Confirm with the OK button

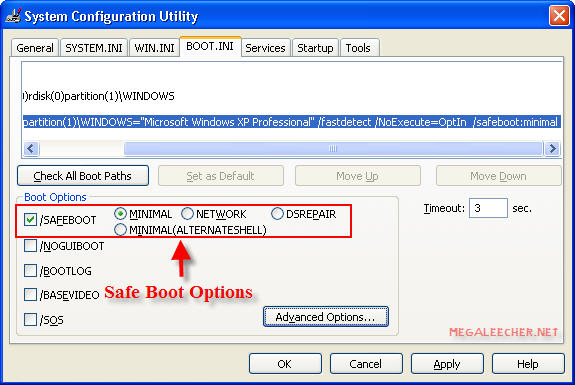click(285, 364)
